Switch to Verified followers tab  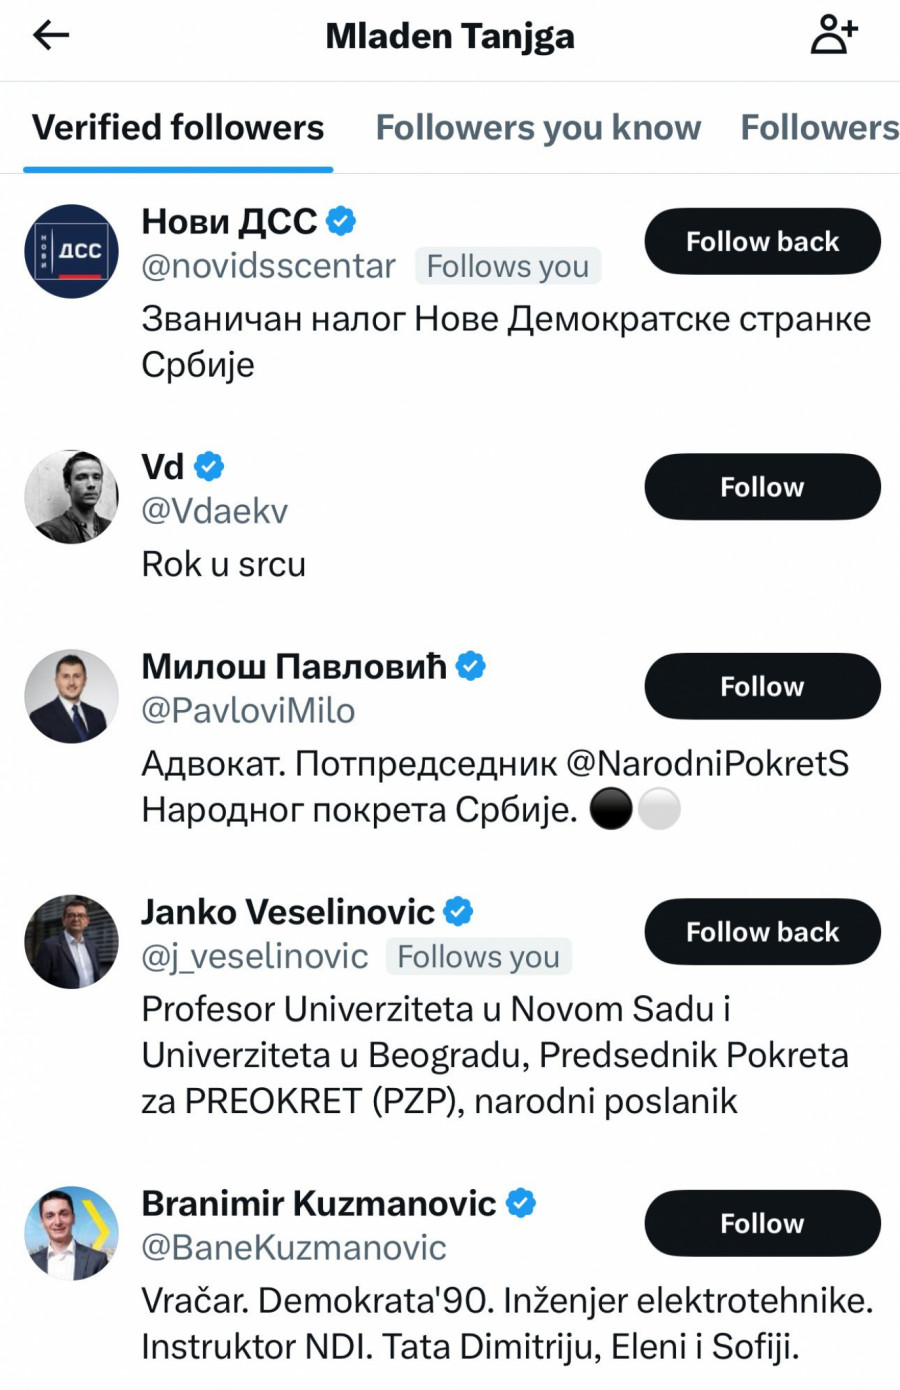pos(178,128)
